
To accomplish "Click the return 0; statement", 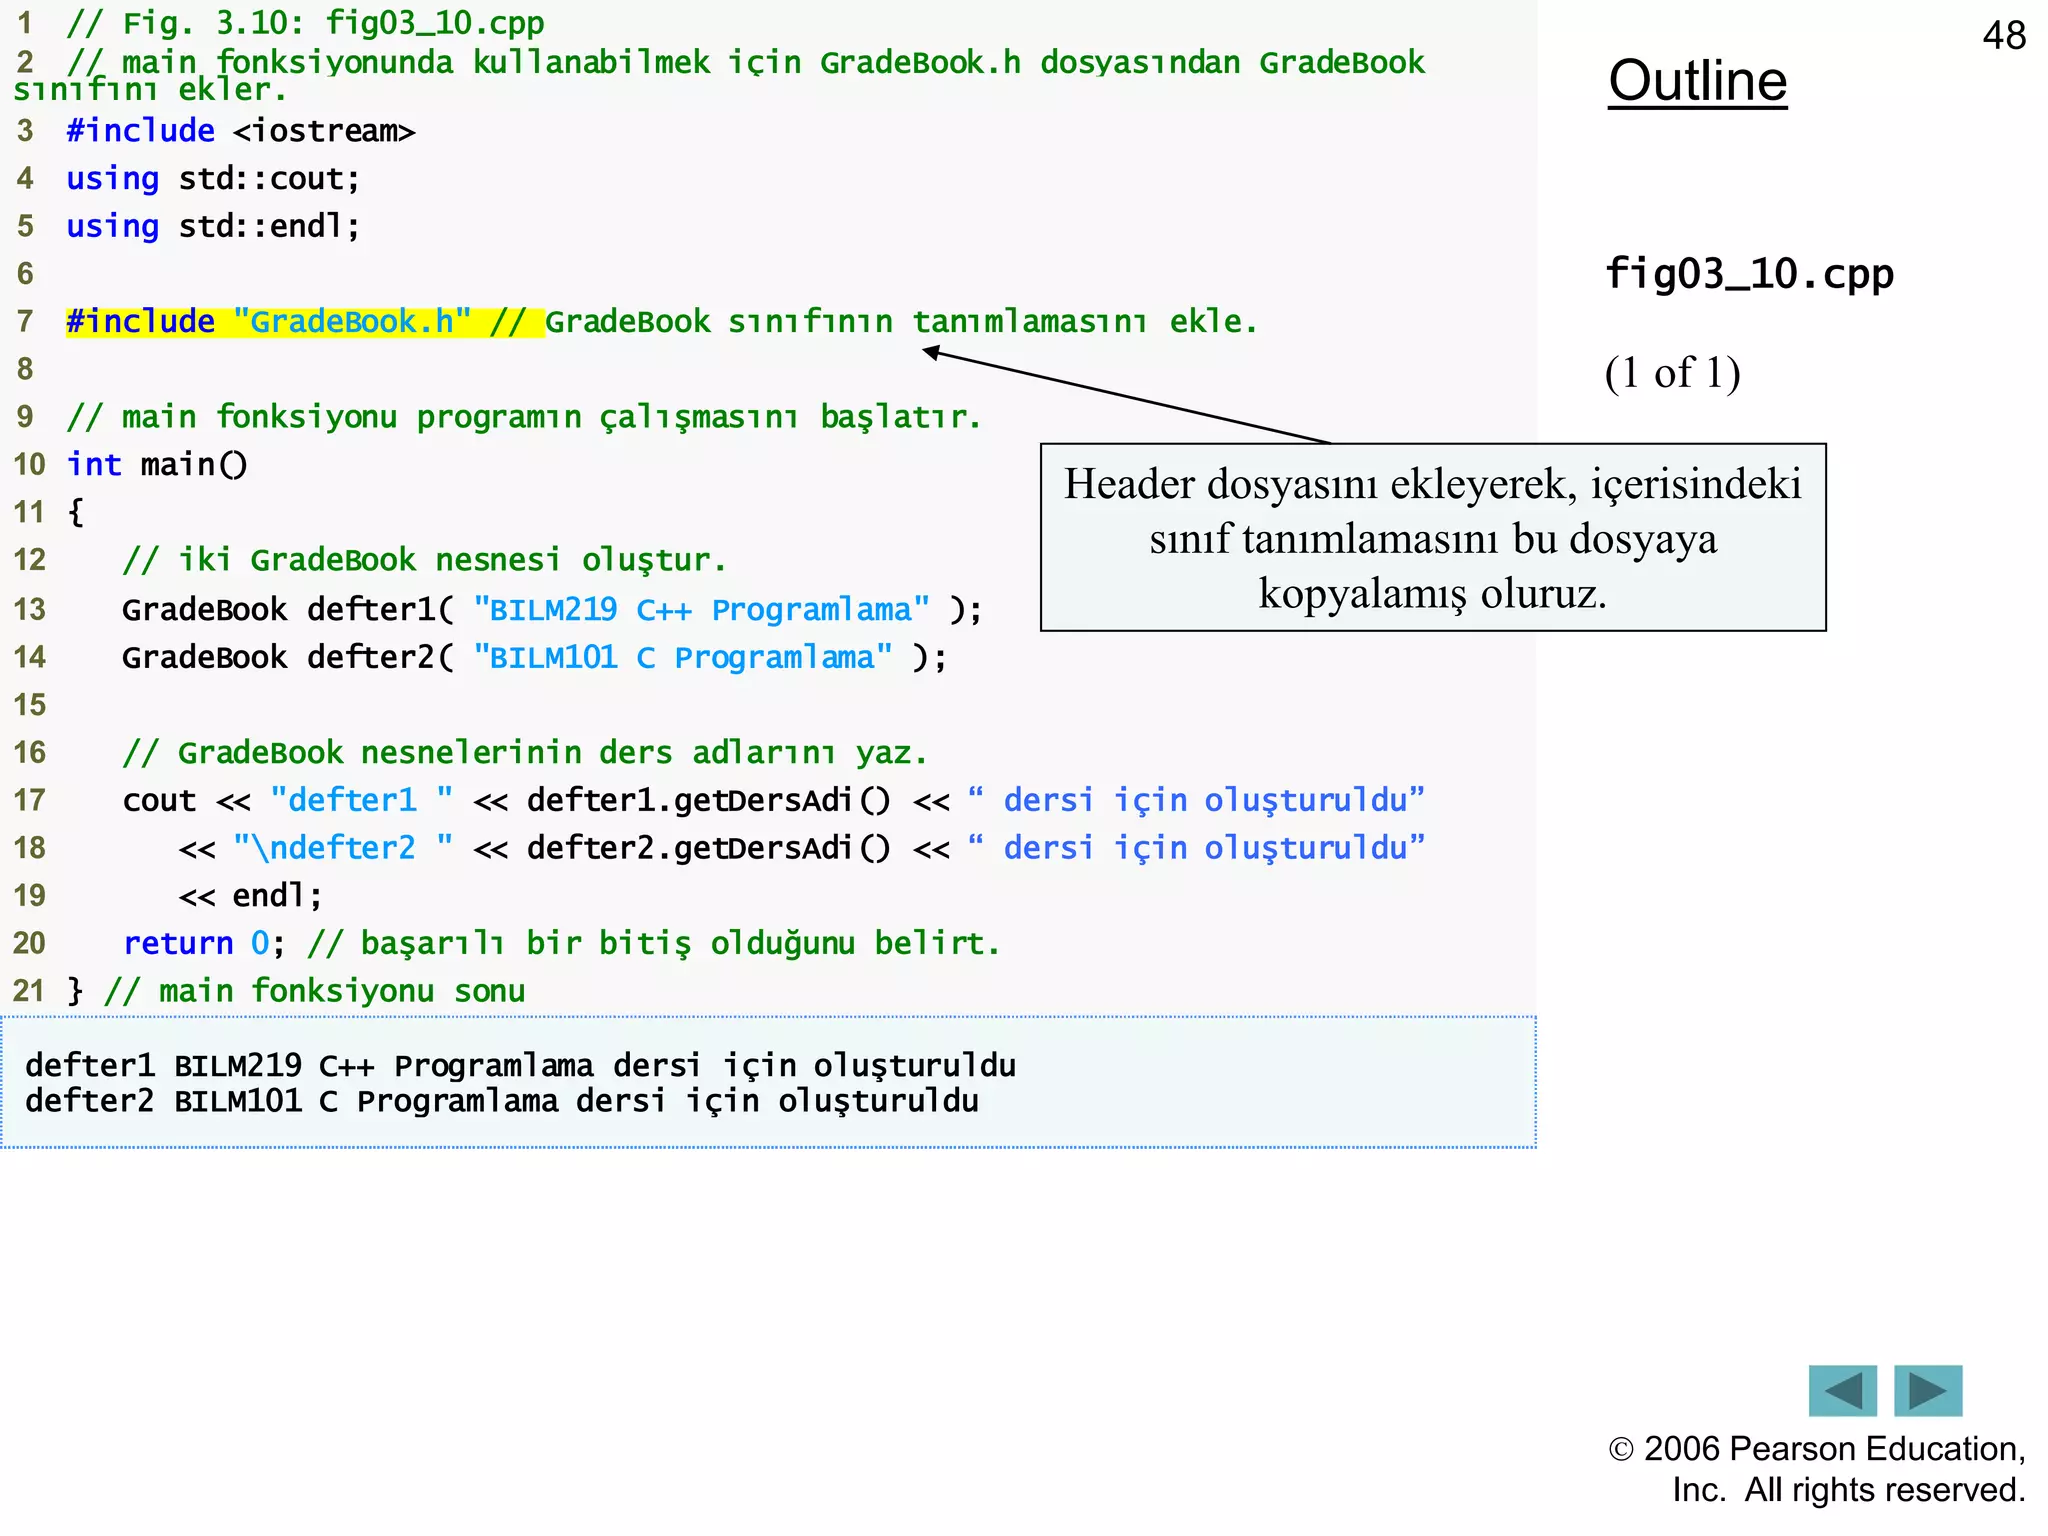I will coord(204,943).
